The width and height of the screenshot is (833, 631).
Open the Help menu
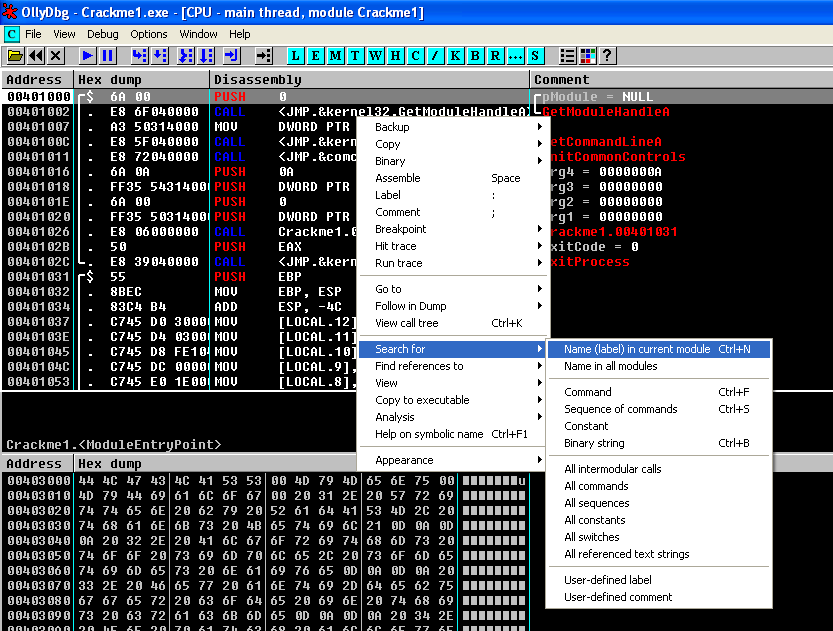click(240, 34)
